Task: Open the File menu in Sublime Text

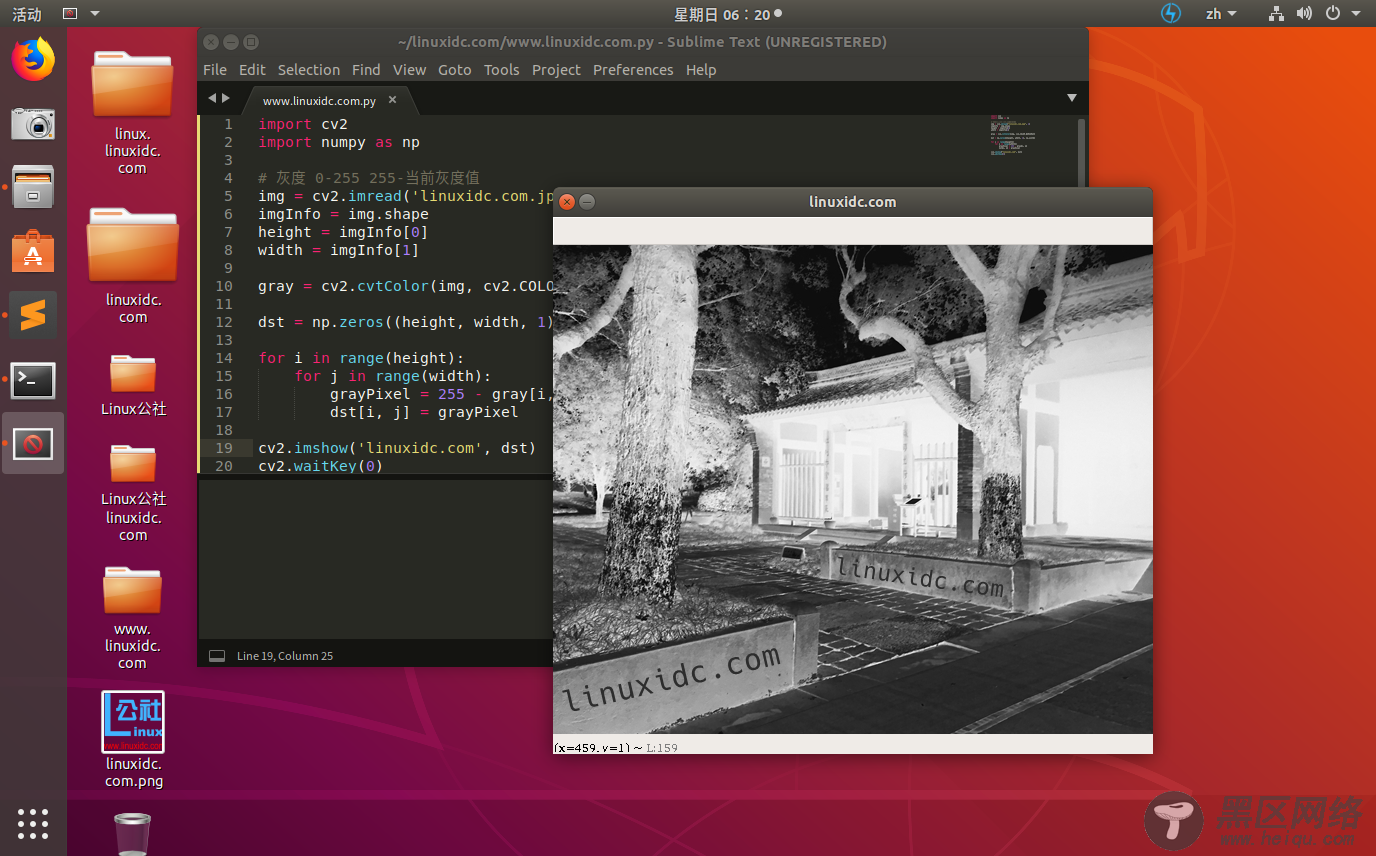Action: (215, 70)
